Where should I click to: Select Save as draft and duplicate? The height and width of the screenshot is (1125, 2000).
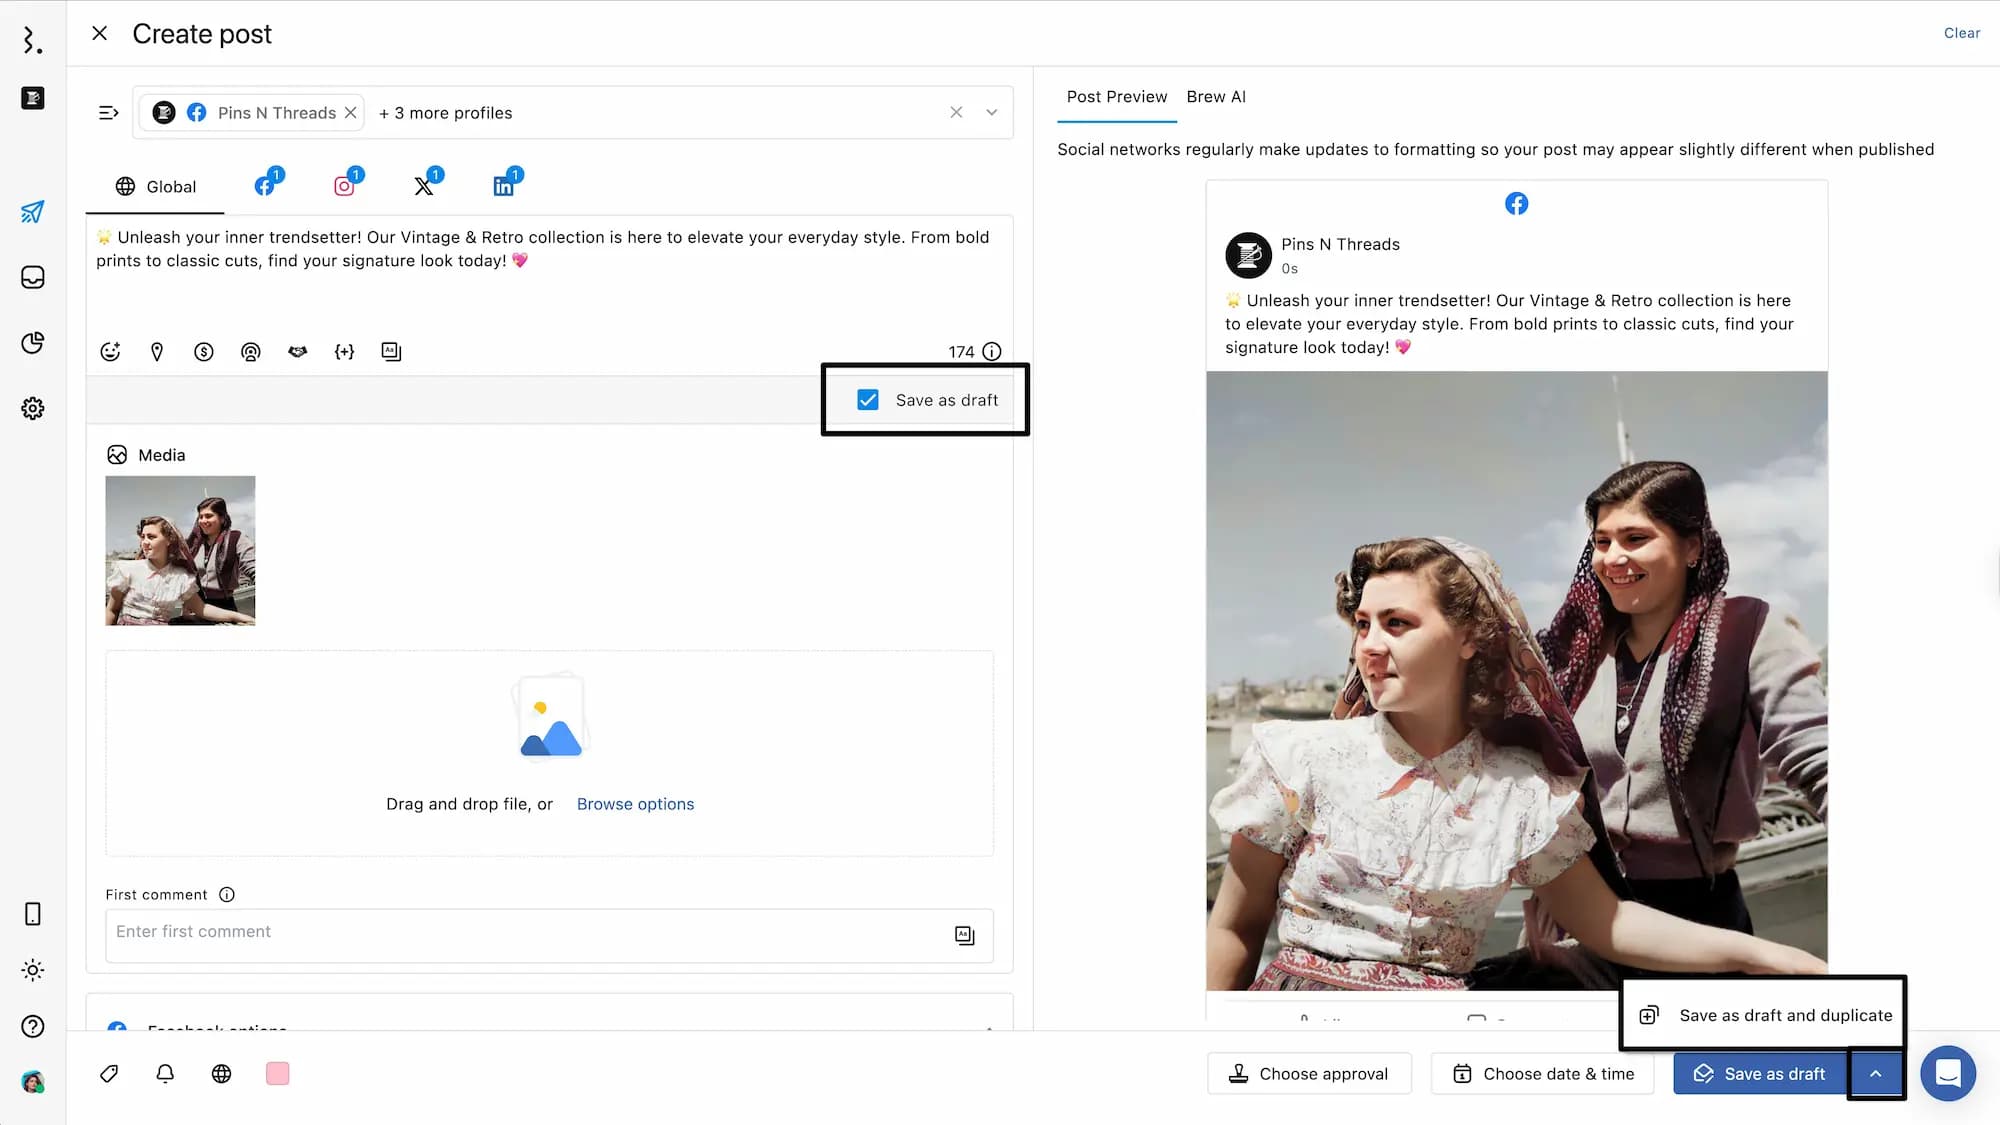(1765, 1015)
